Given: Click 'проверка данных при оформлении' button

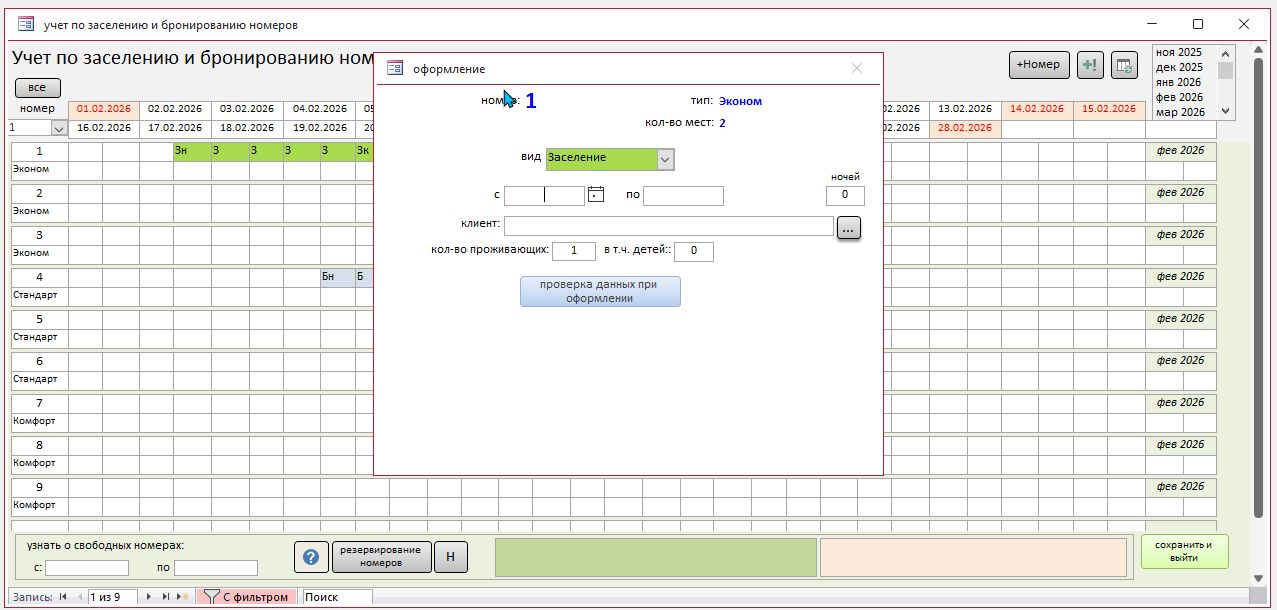Looking at the screenshot, I should coord(600,291).
